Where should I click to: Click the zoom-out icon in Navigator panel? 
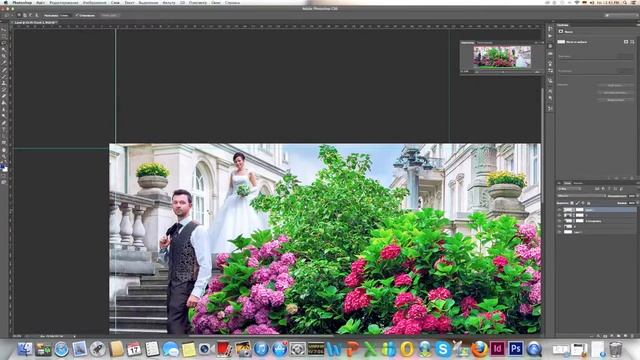coord(476,72)
